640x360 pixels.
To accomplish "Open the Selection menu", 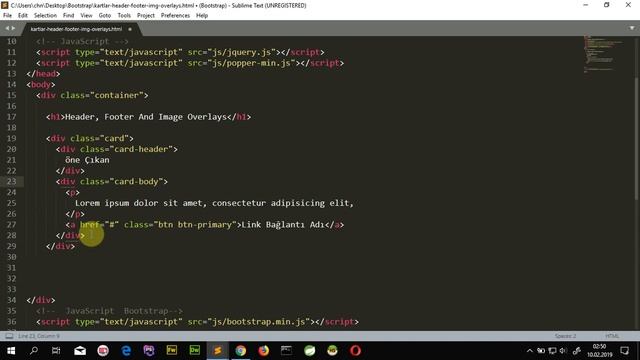I will click(x=45, y=16).
